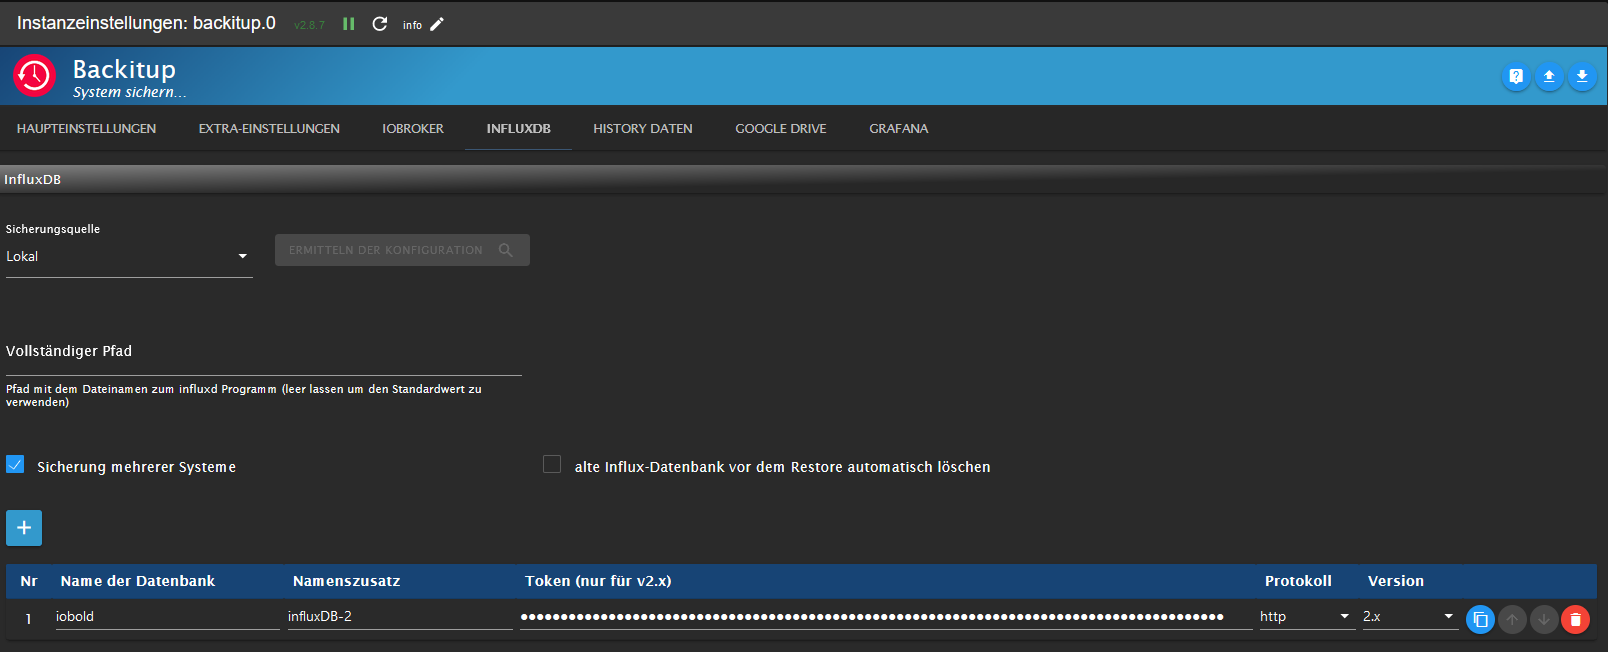Open the ioBroker tab

[413, 129]
